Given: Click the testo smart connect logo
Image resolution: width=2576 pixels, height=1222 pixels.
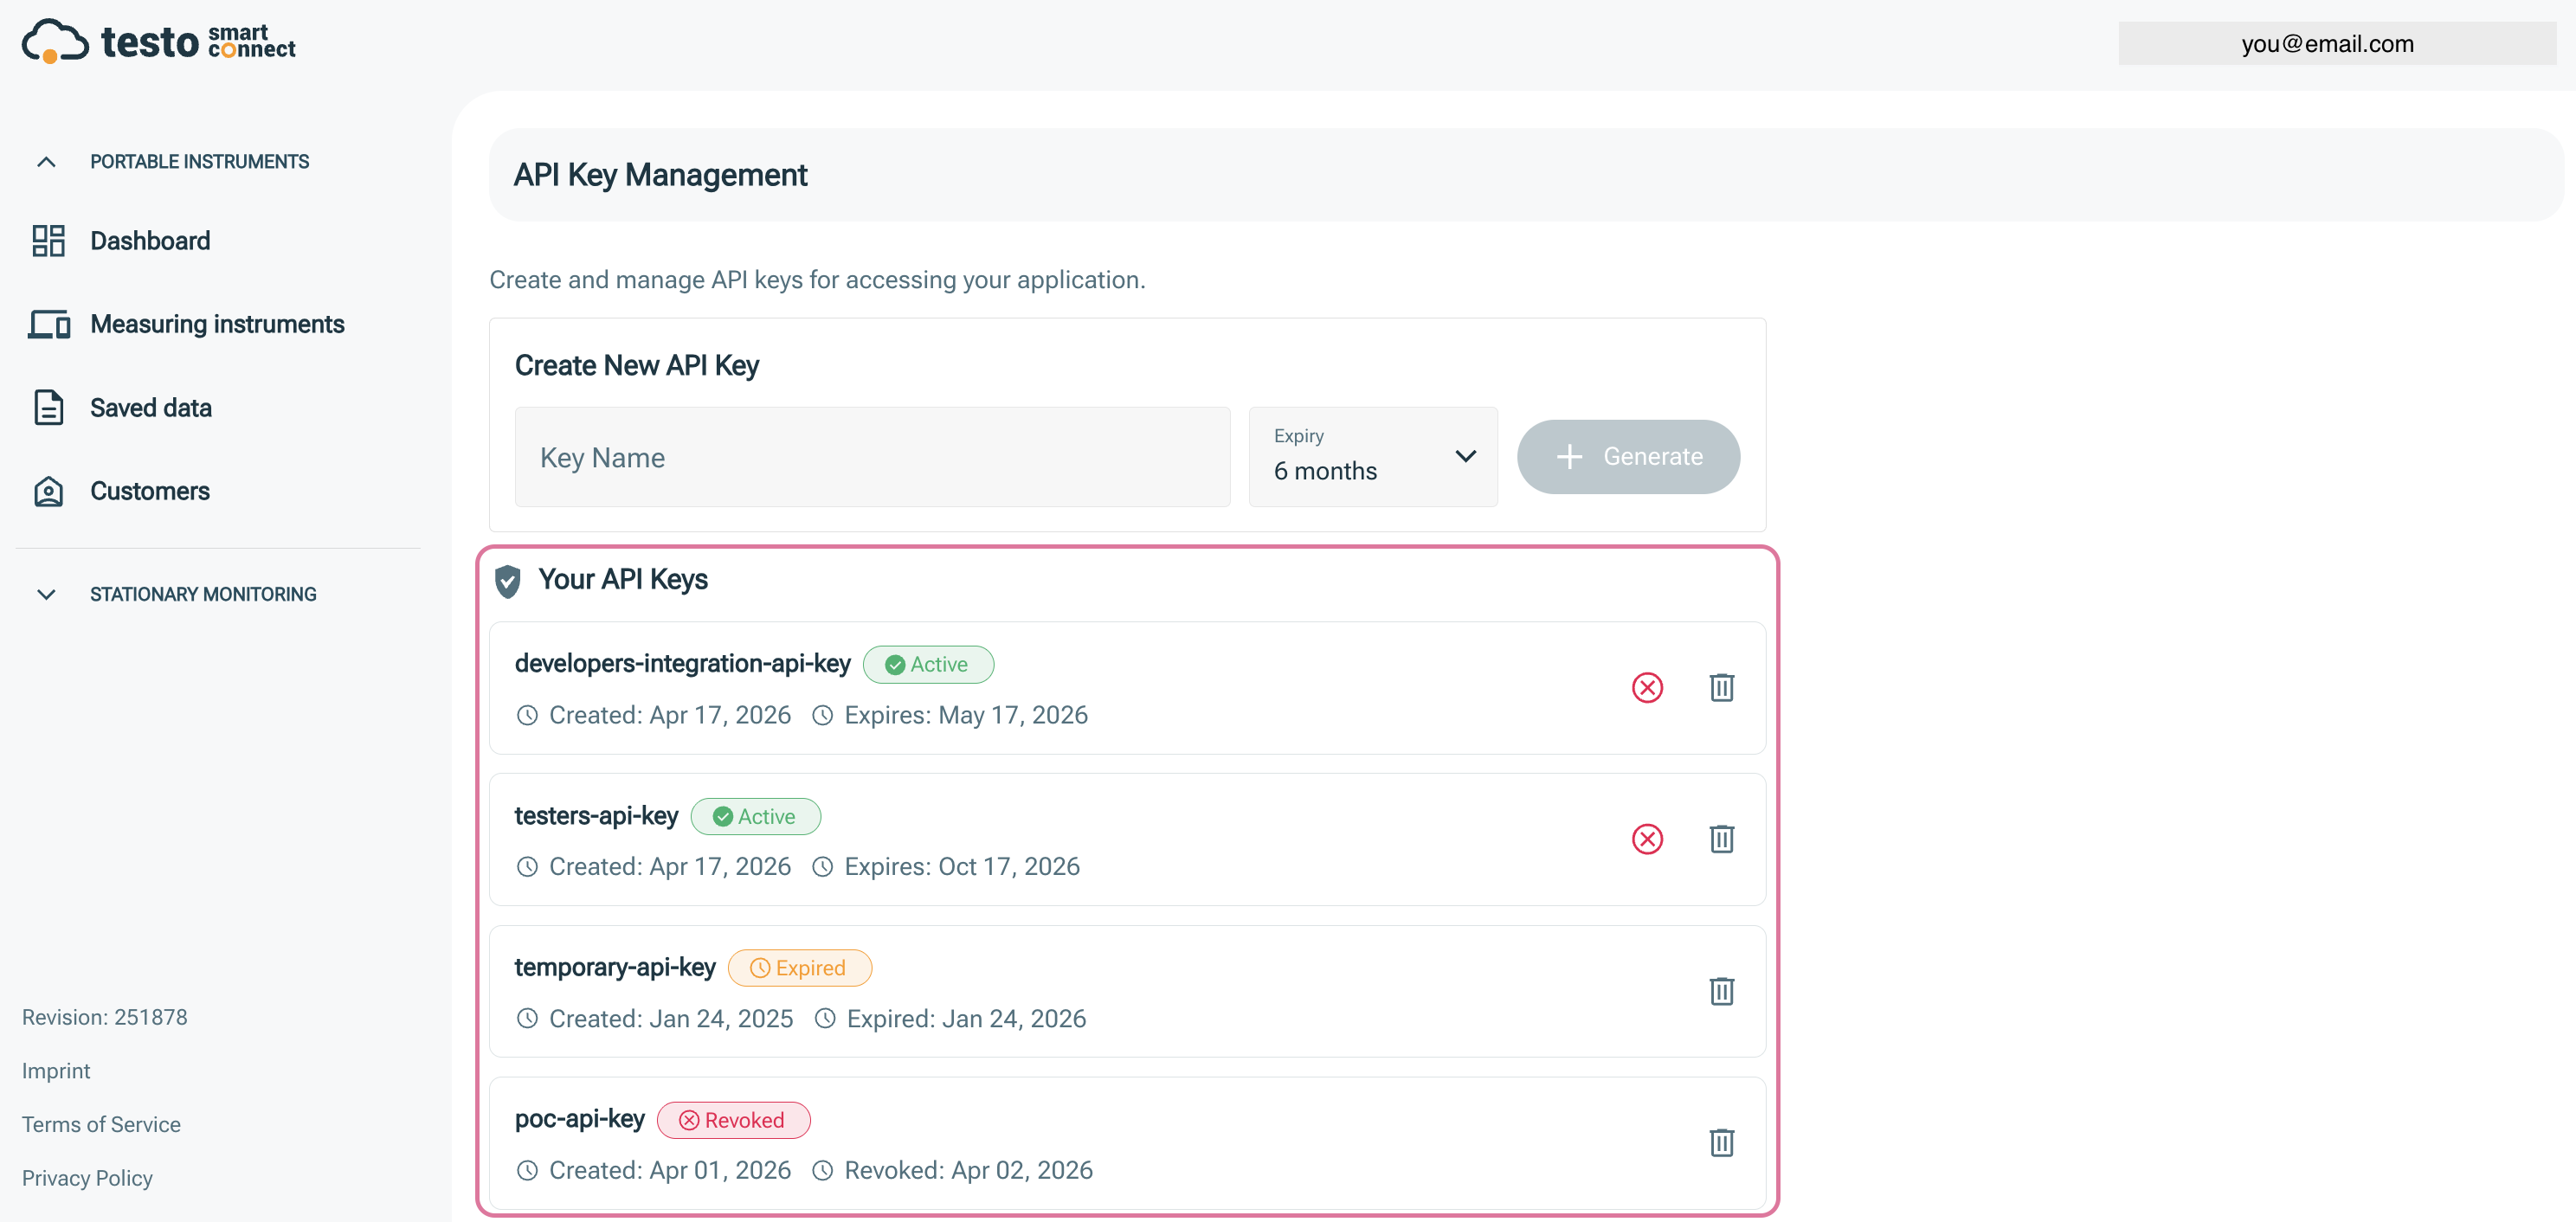Looking at the screenshot, I should click(158, 42).
